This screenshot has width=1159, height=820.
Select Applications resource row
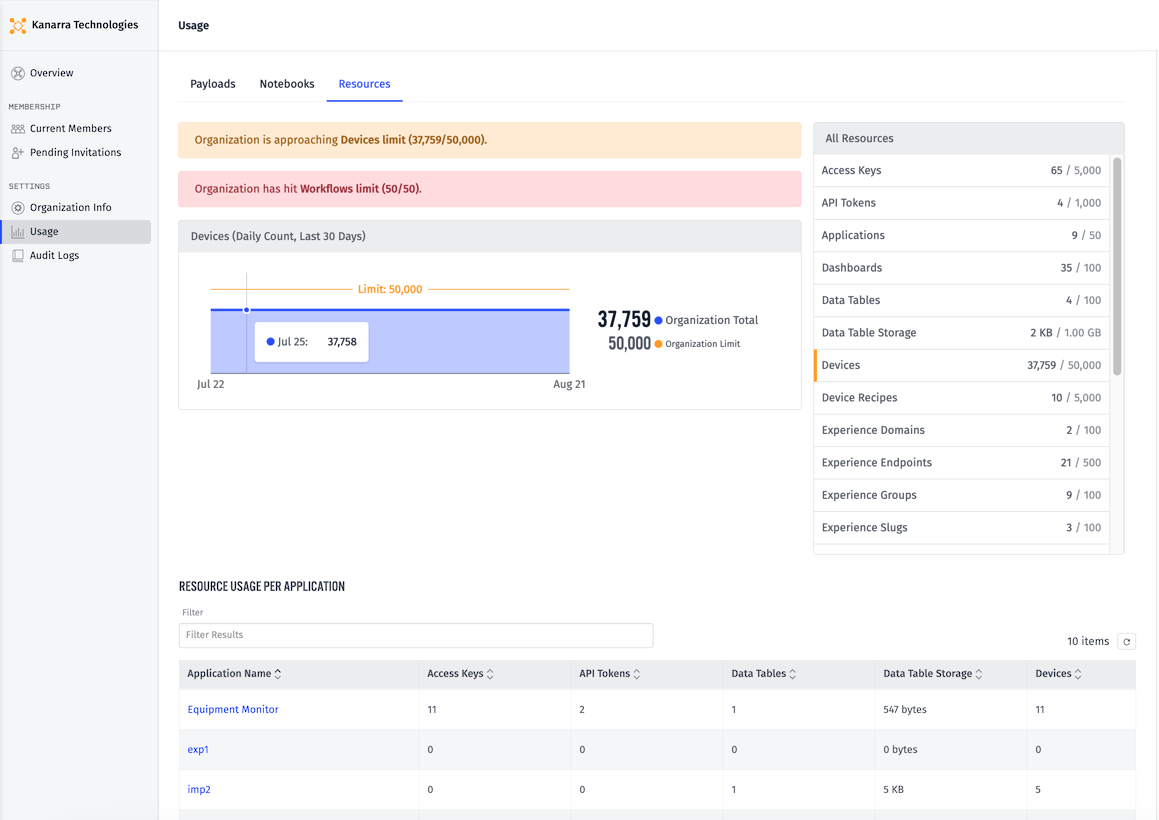pyautogui.click(x=961, y=236)
